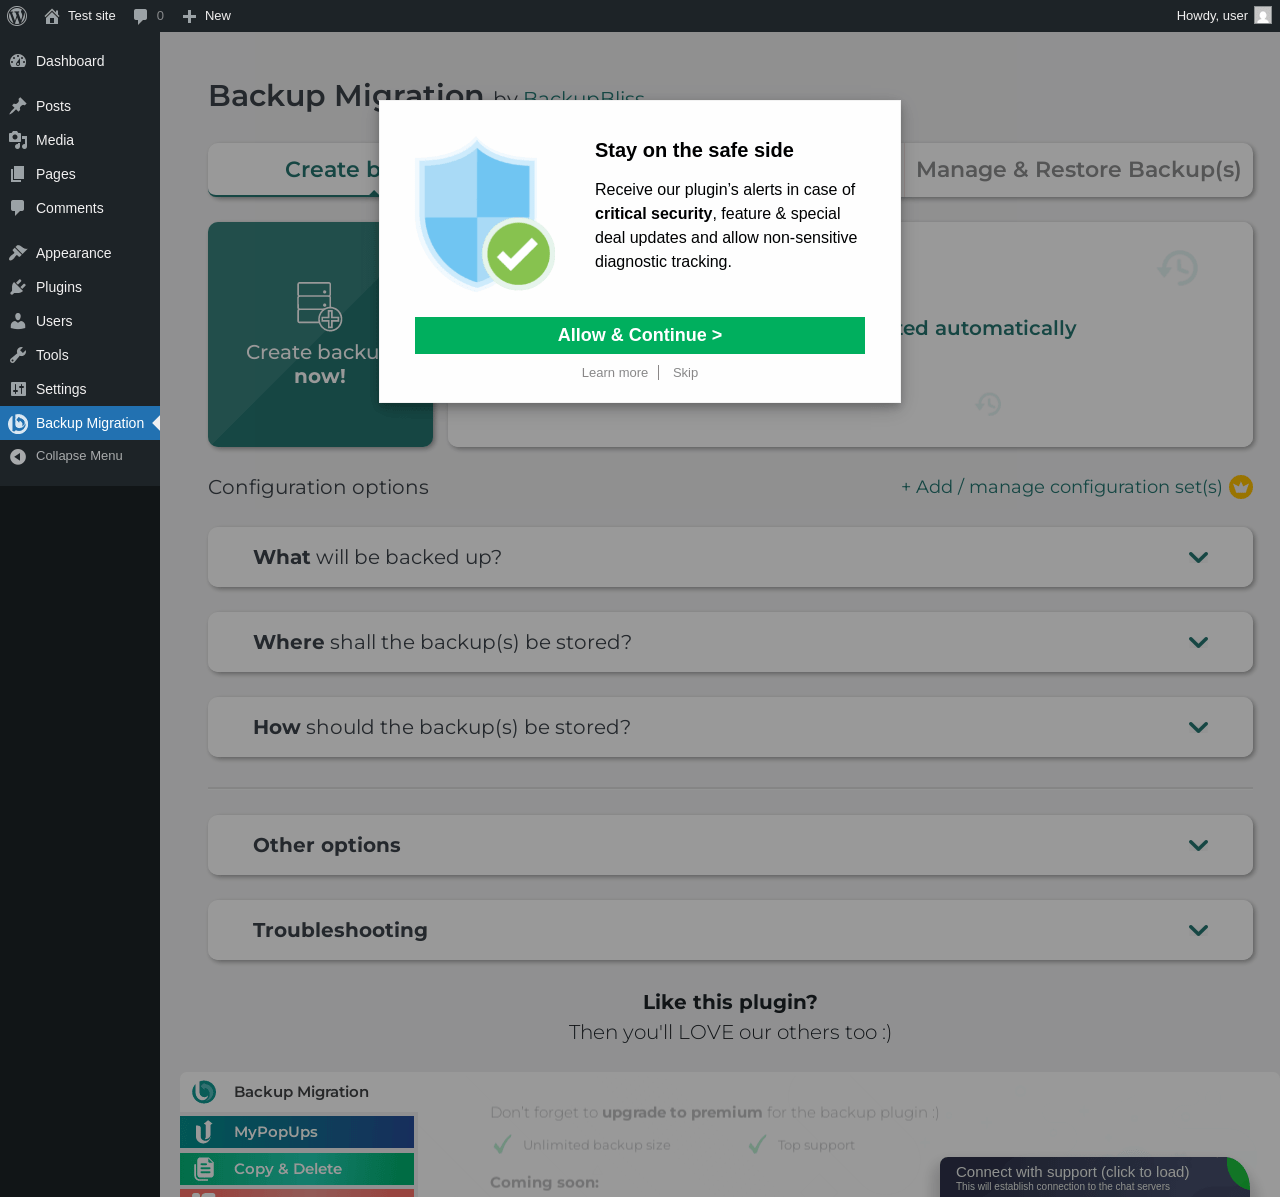This screenshot has width=1280, height=1197.
Task: Expand the Troubleshooting chevron
Action: point(1198,930)
